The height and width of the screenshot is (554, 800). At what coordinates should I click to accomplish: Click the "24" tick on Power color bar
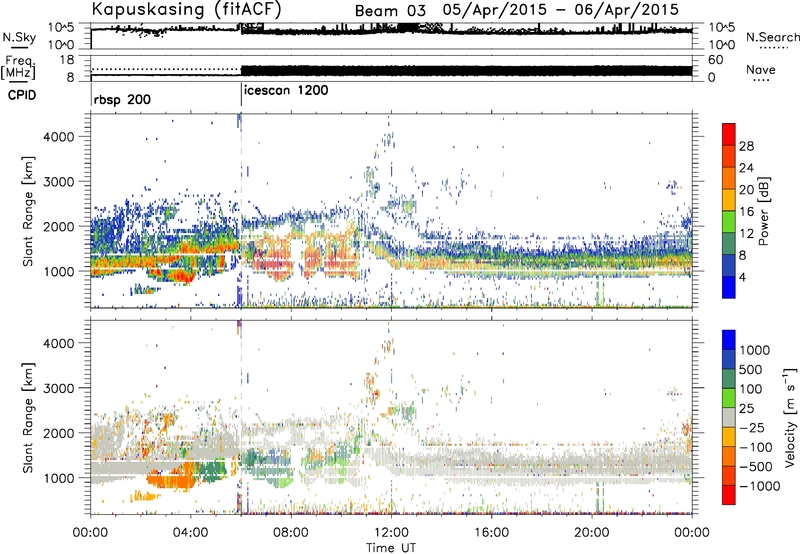pyautogui.click(x=746, y=168)
